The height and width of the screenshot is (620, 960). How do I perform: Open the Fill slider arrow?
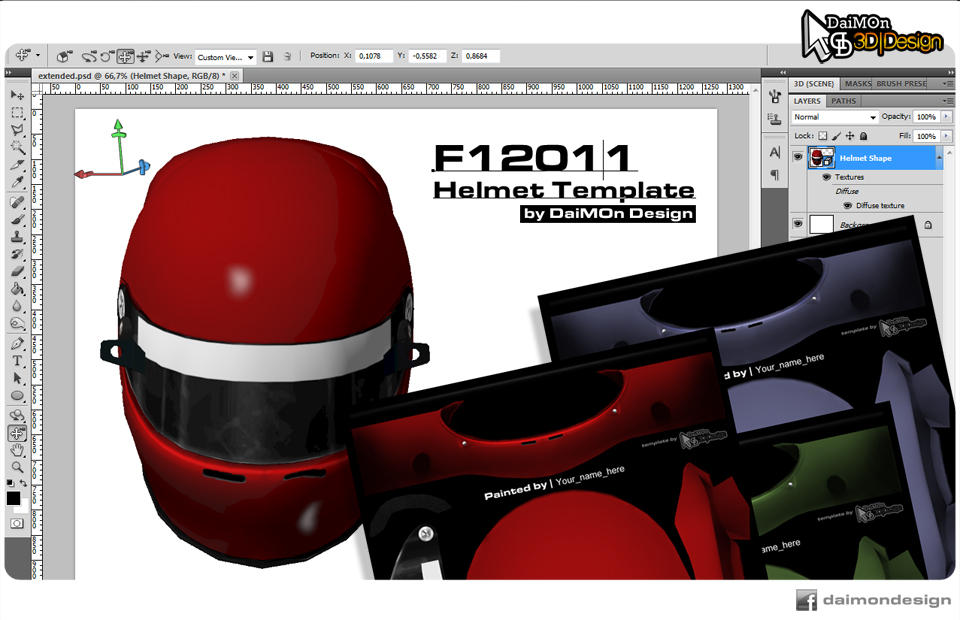pyautogui.click(x=947, y=136)
